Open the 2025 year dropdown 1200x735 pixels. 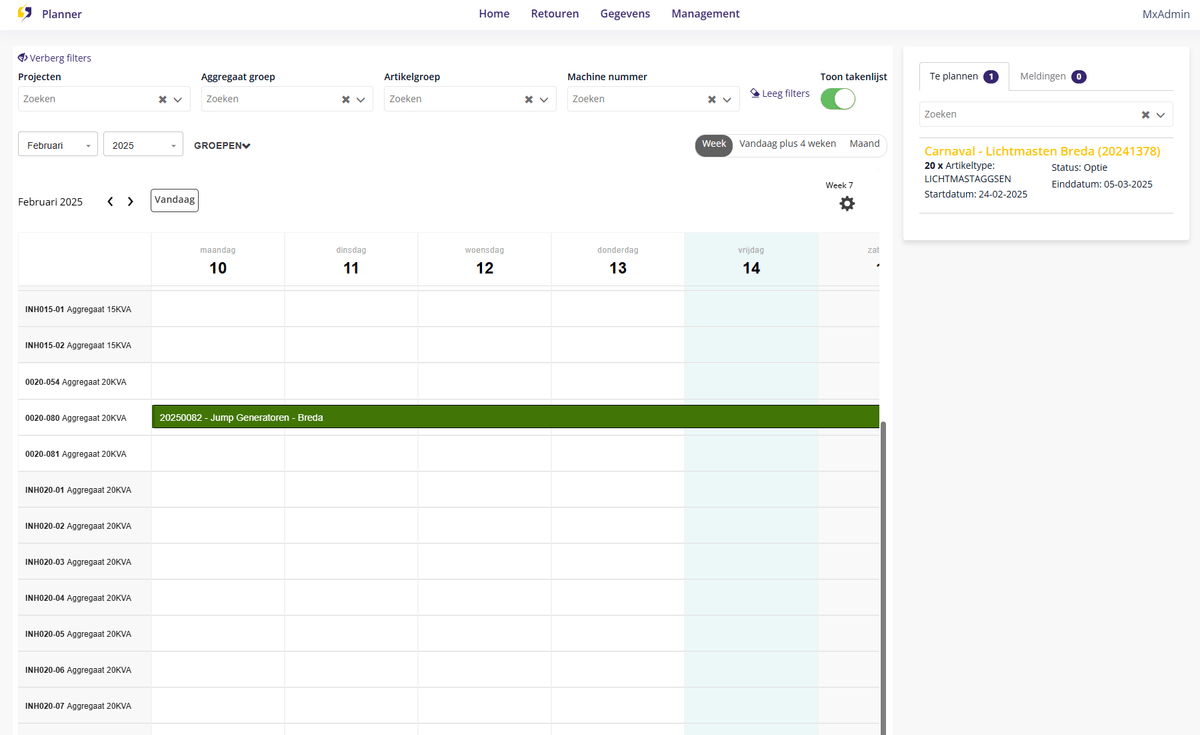tap(143, 145)
